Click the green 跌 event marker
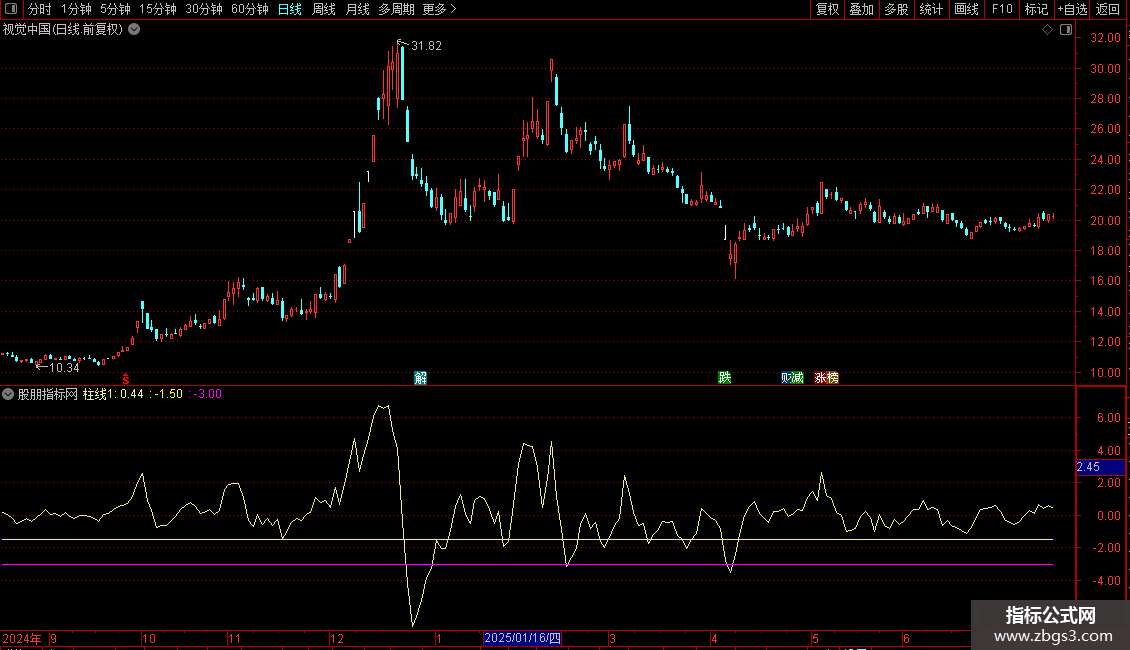The image size is (1130, 650). point(725,378)
